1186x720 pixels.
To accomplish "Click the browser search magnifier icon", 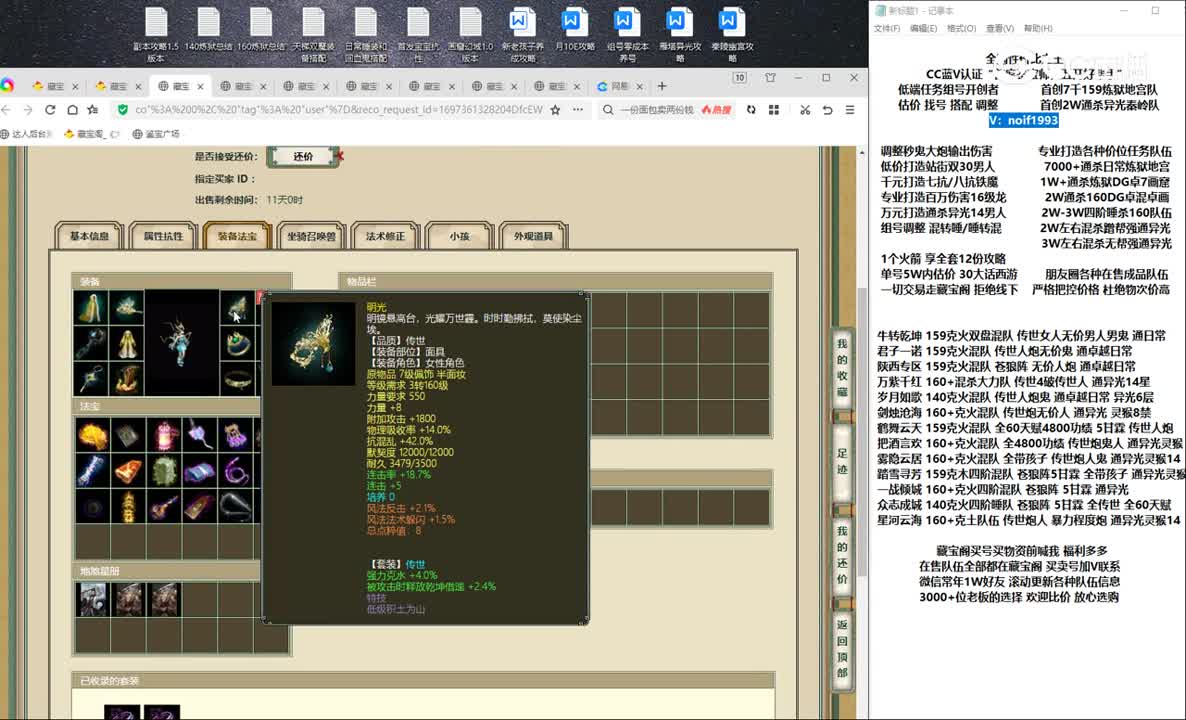I will click(x=608, y=110).
